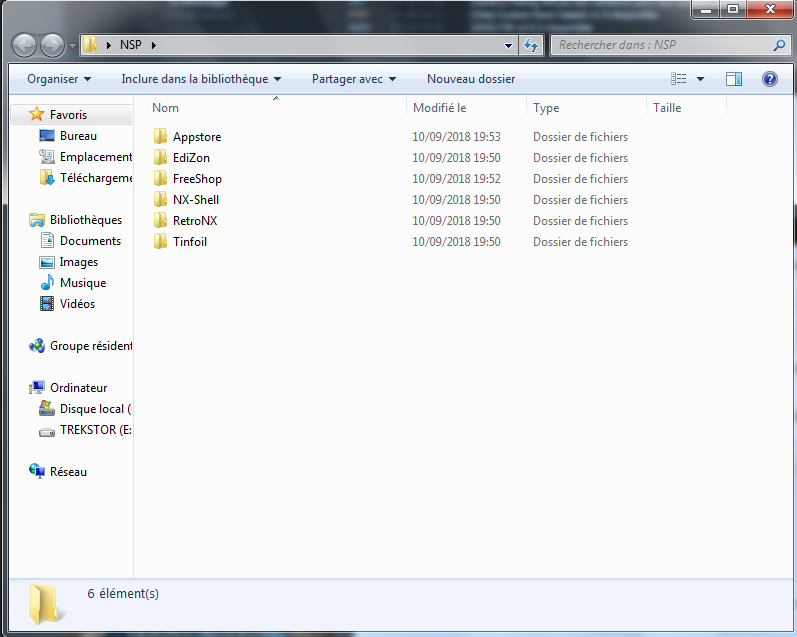Click the large folder icon in details pane
The image size is (797, 637).
(46, 603)
